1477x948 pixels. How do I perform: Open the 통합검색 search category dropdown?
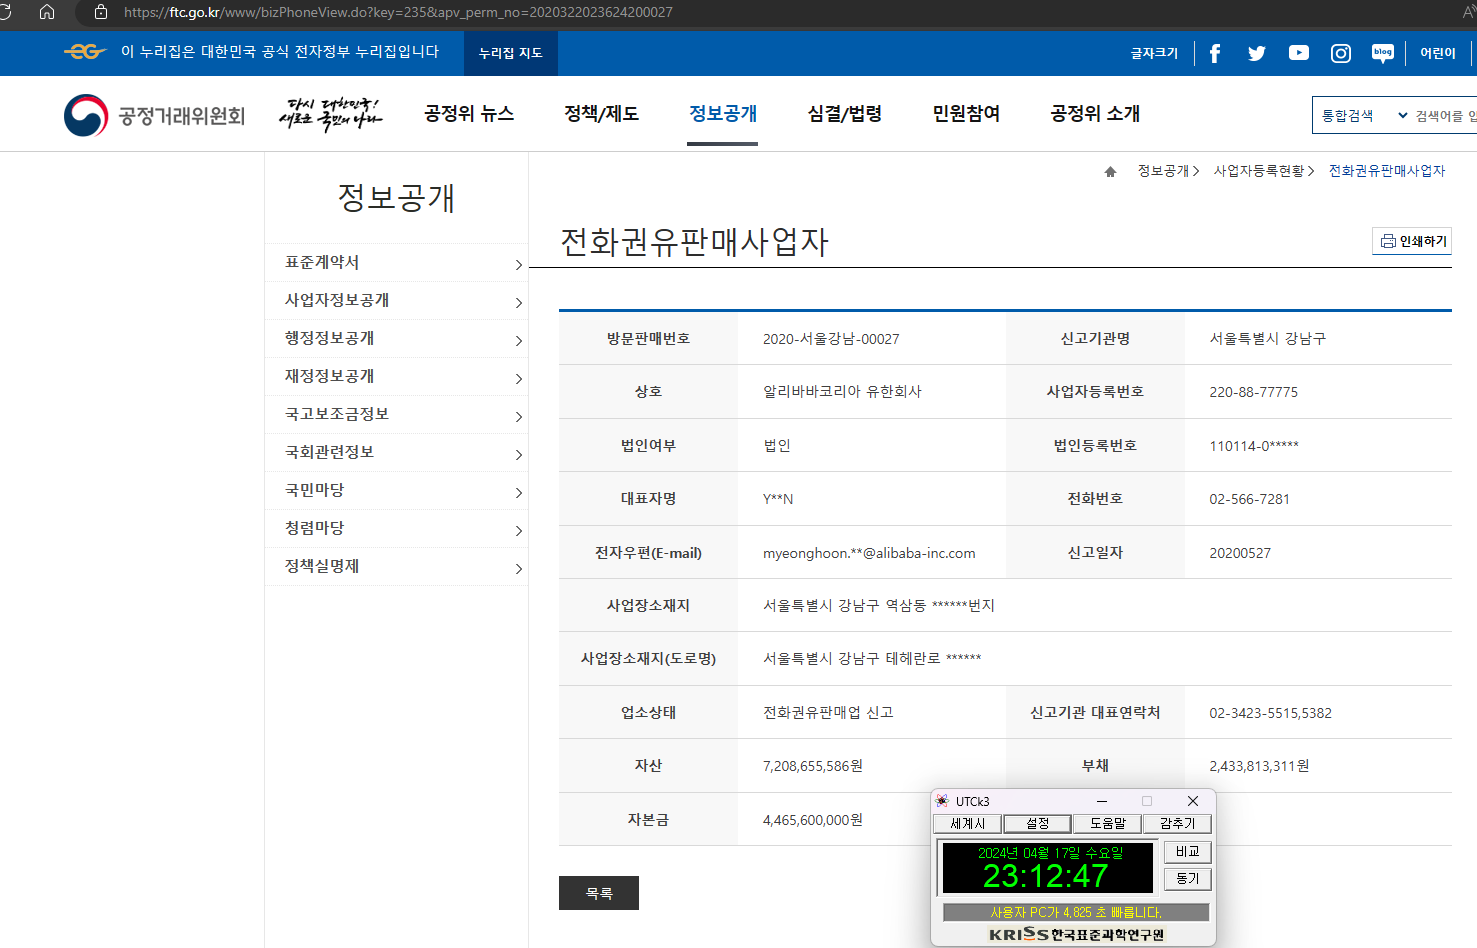[x=1364, y=116]
